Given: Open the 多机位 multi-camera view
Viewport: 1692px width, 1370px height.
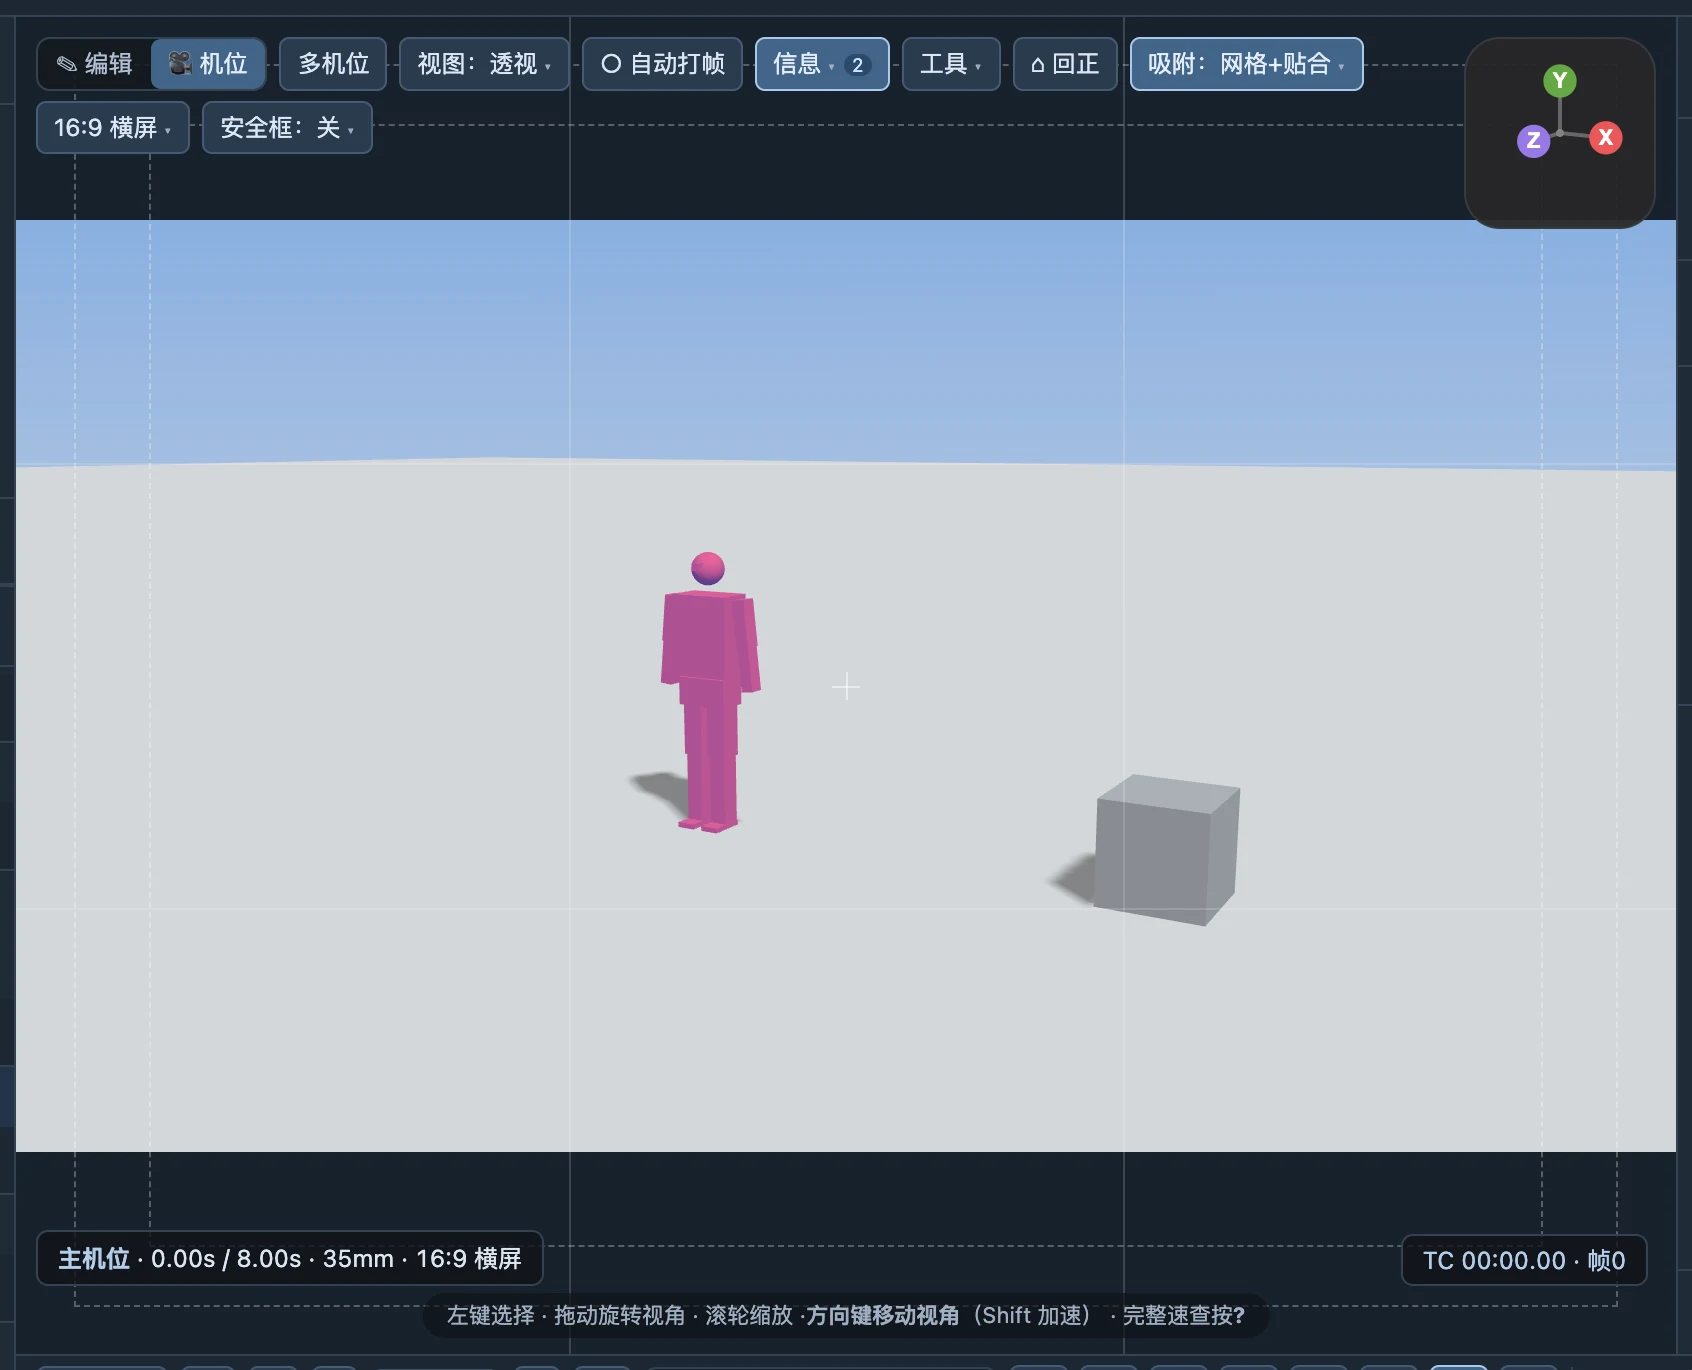Looking at the screenshot, I should [x=333, y=64].
